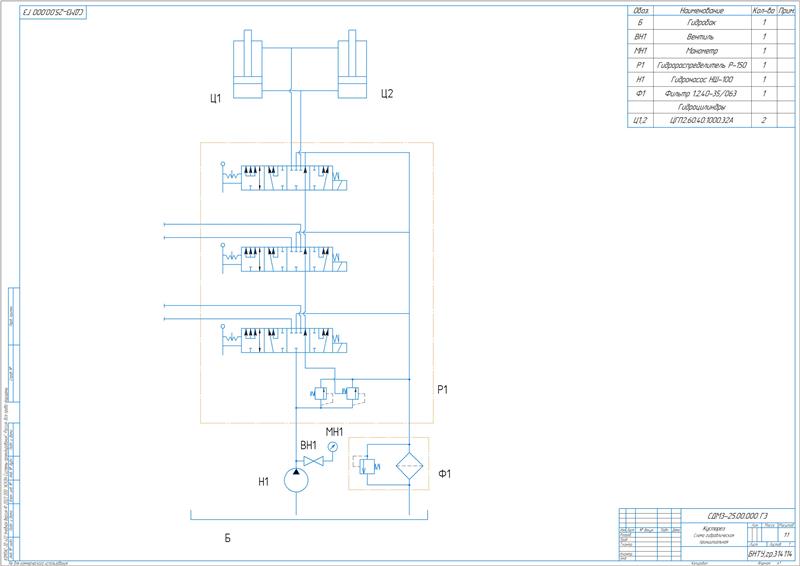Viewport: 800px width, 566px height.
Task: Select the top distributor spool section
Action: click(287, 177)
